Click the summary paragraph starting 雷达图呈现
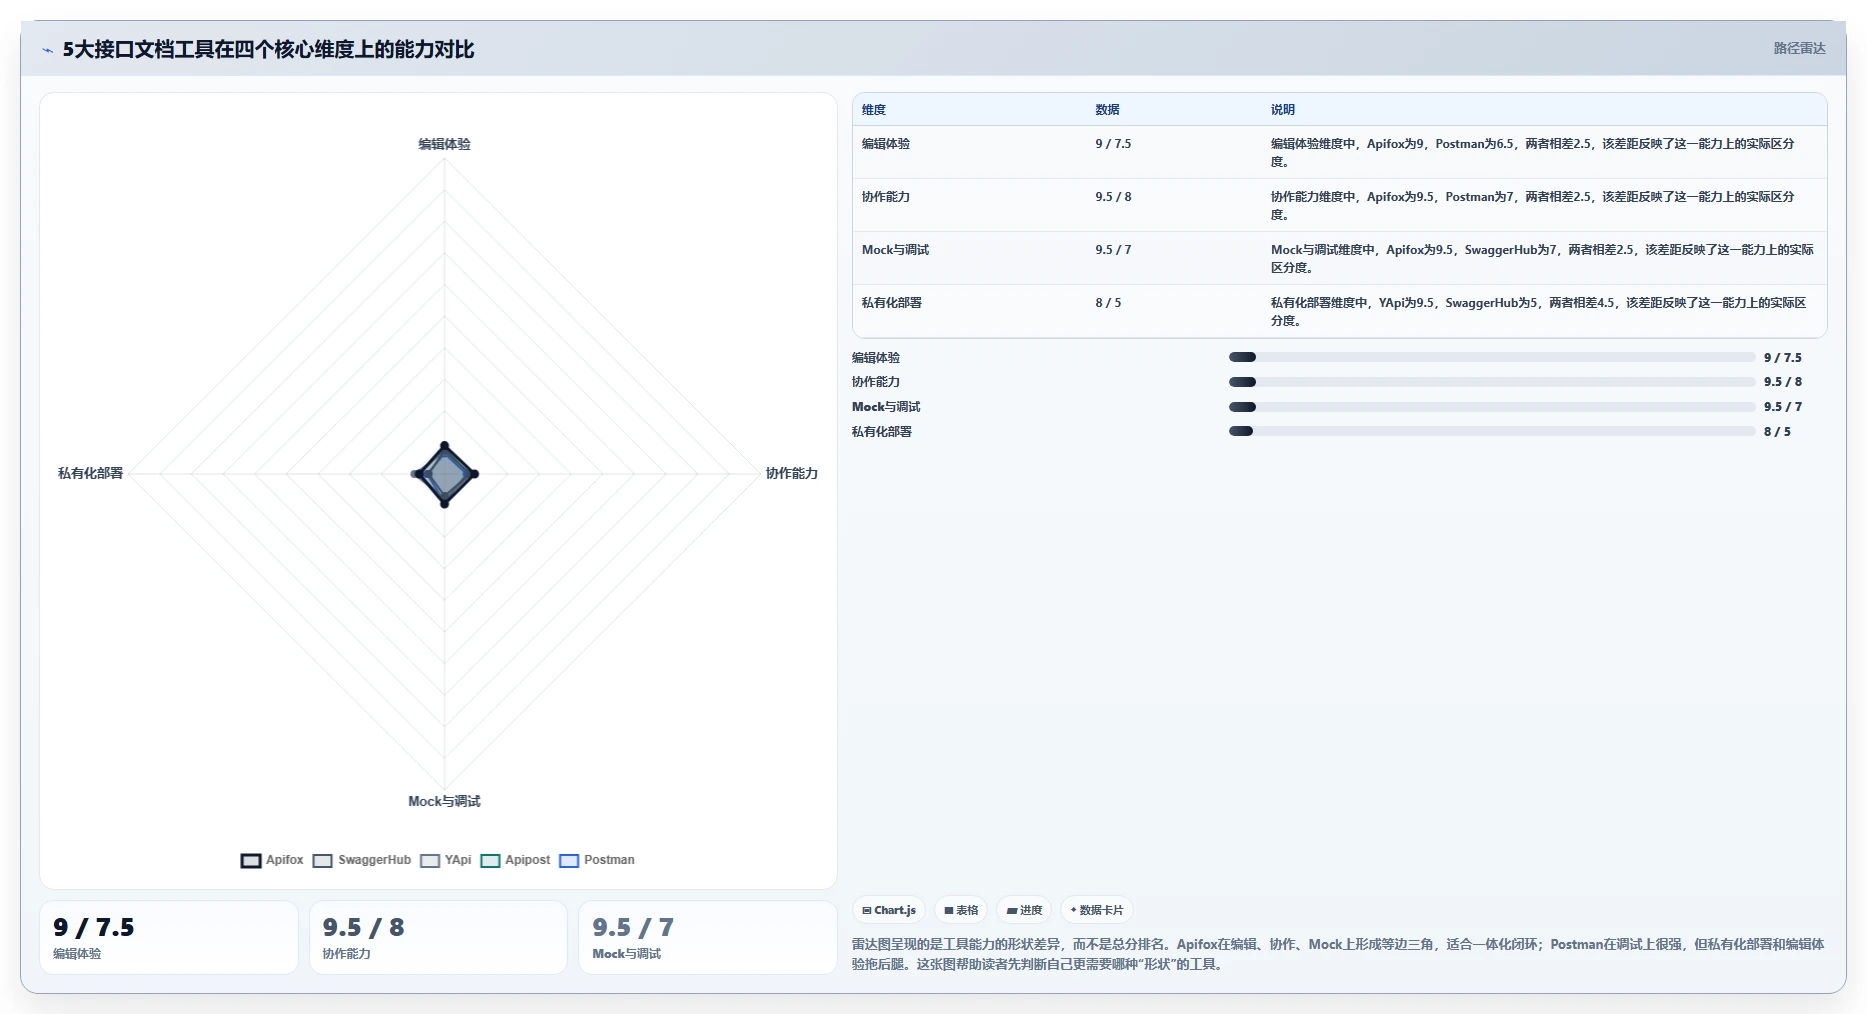The height and width of the screenshot is (1014, 1867). coord(1338,954)
